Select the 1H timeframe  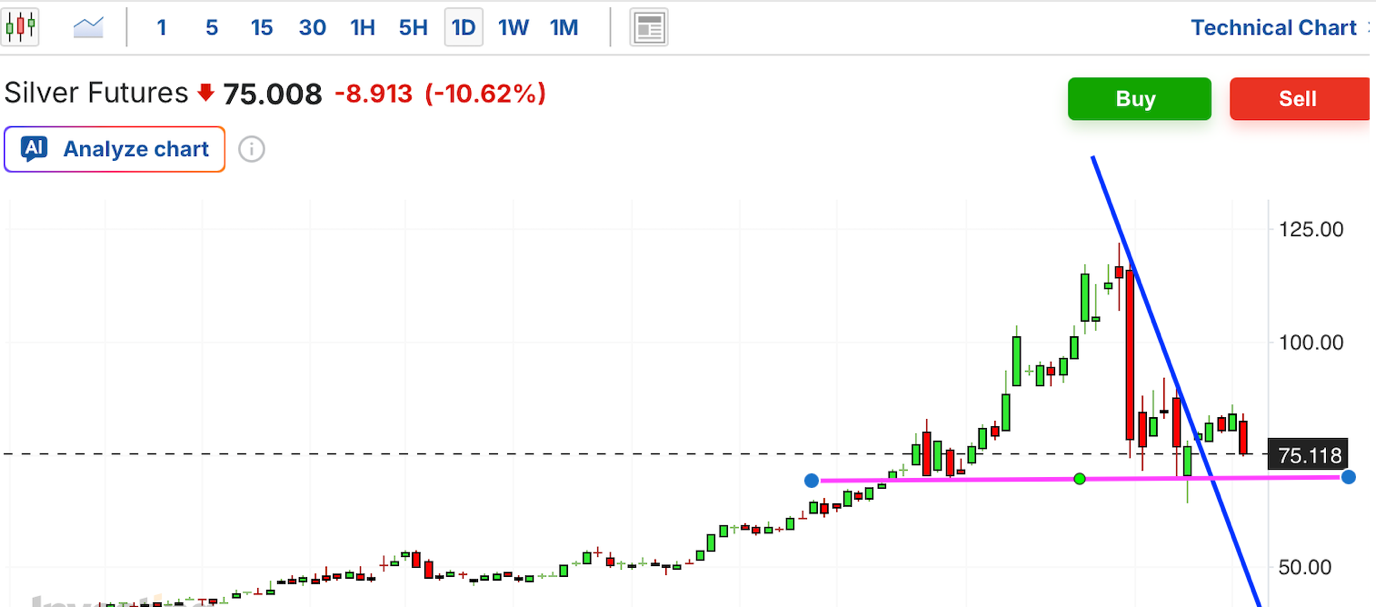click(363, 27)
